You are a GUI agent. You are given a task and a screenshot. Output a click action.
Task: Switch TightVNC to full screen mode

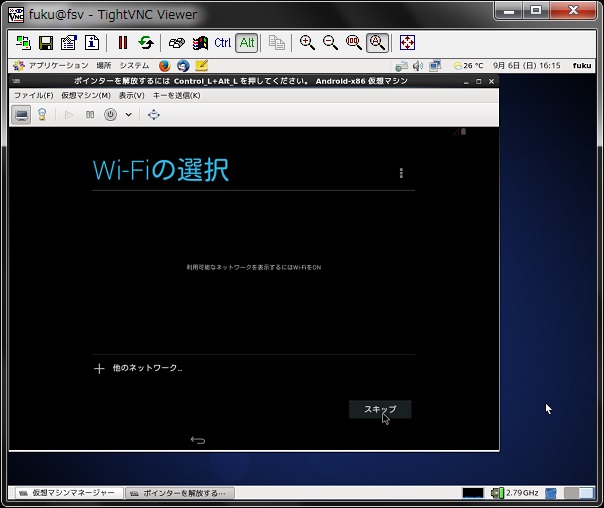coord(407,43)
